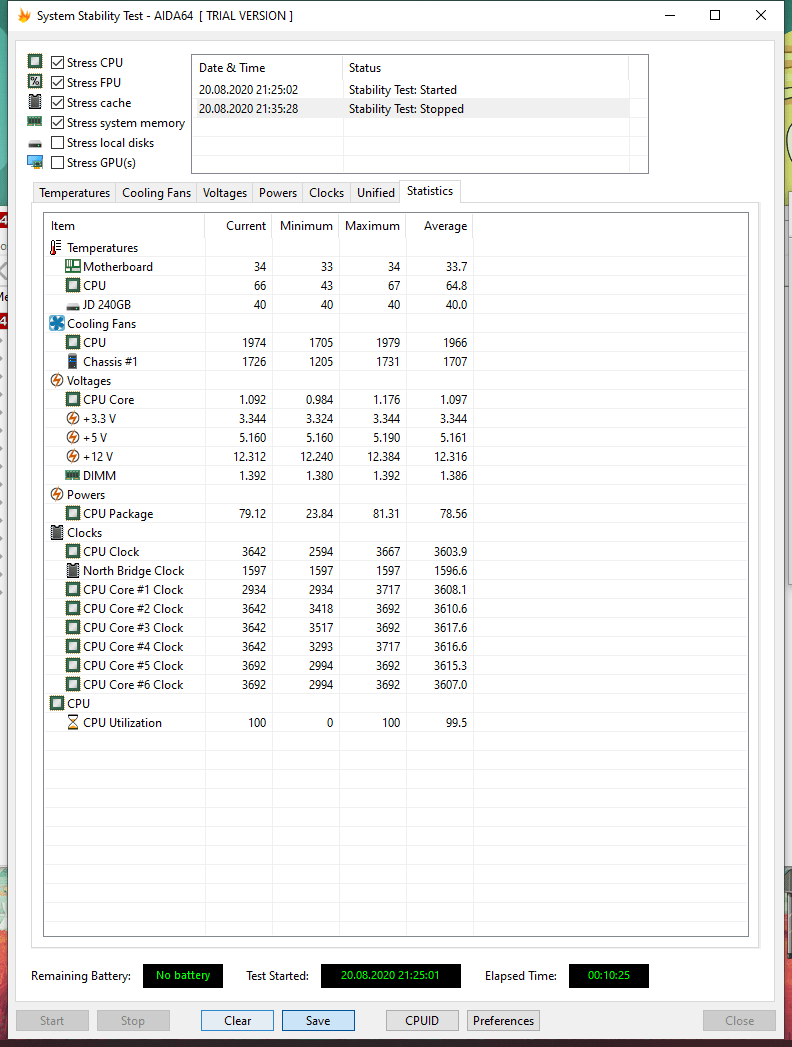Click the Minimum column header
Screen dimensions: 792x1047
click(306, 226)
